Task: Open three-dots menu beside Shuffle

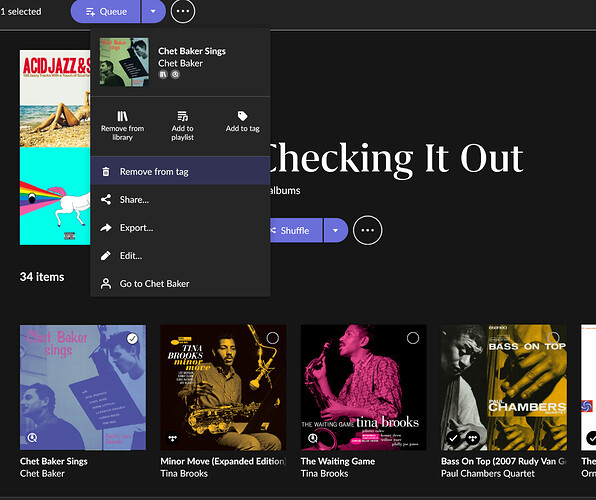Action: tap(367, 230)
